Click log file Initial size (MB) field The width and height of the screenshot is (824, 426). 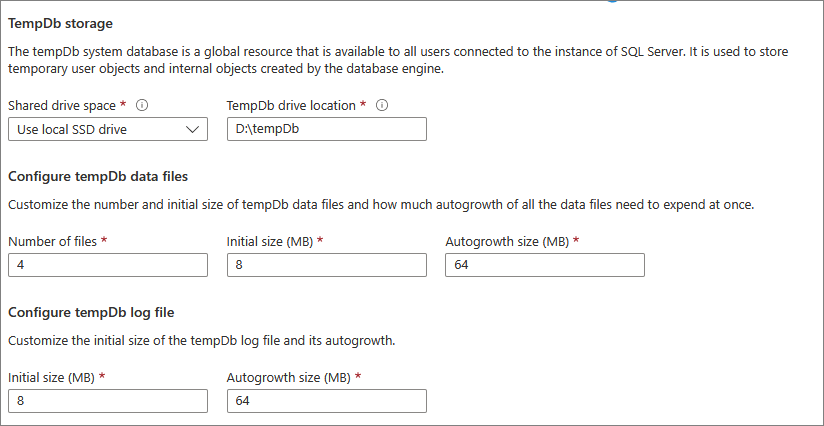coord(107,401)
